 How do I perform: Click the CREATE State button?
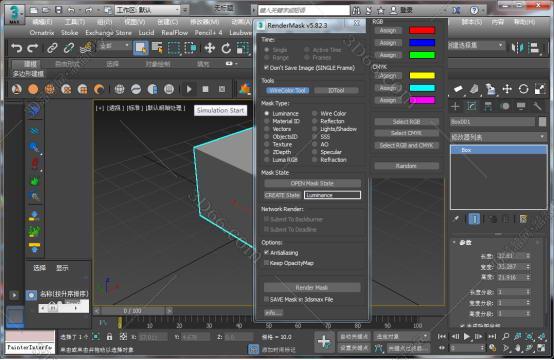coord(282,195)
